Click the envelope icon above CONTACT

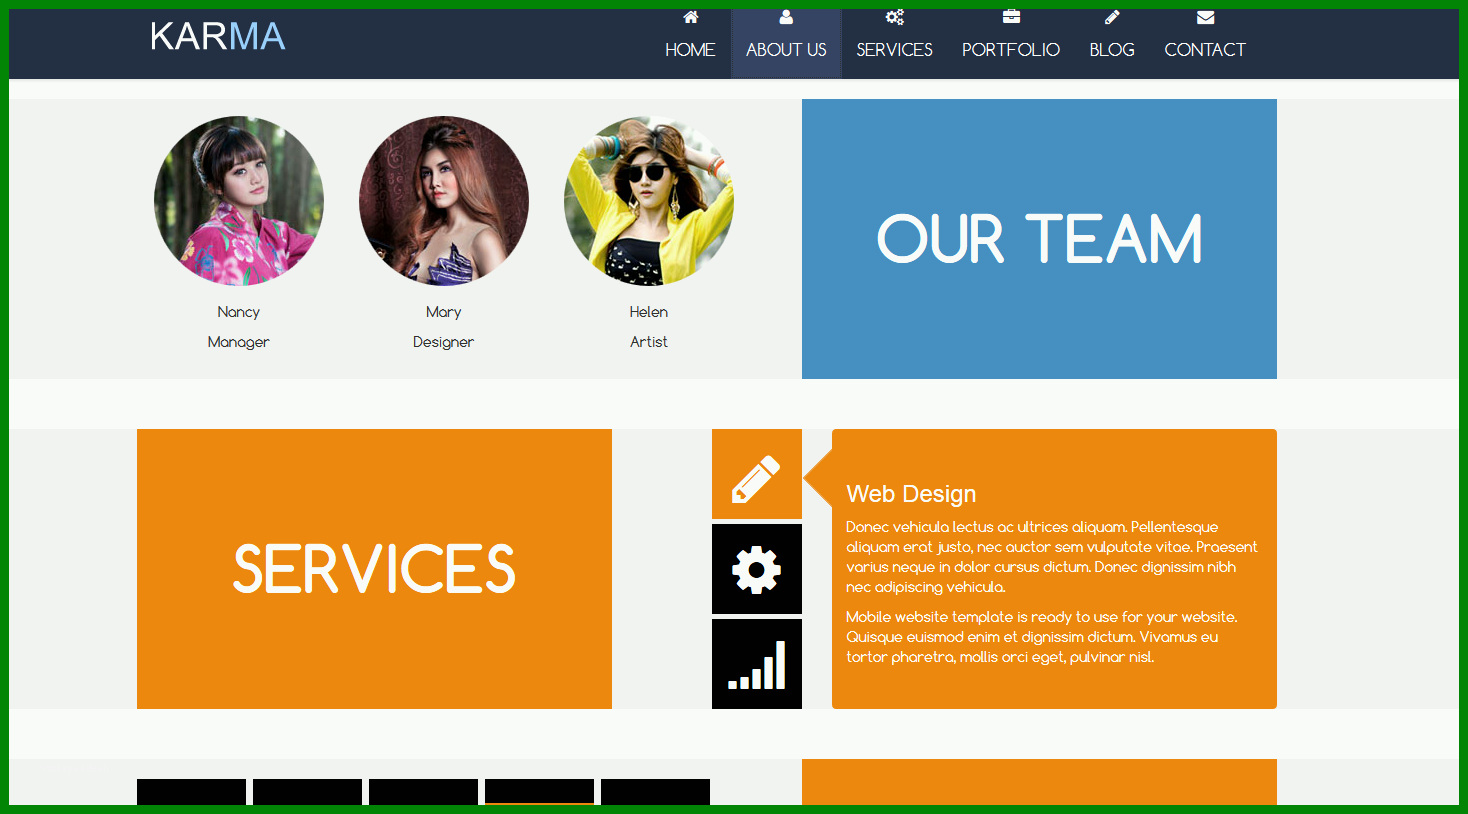1205,17
